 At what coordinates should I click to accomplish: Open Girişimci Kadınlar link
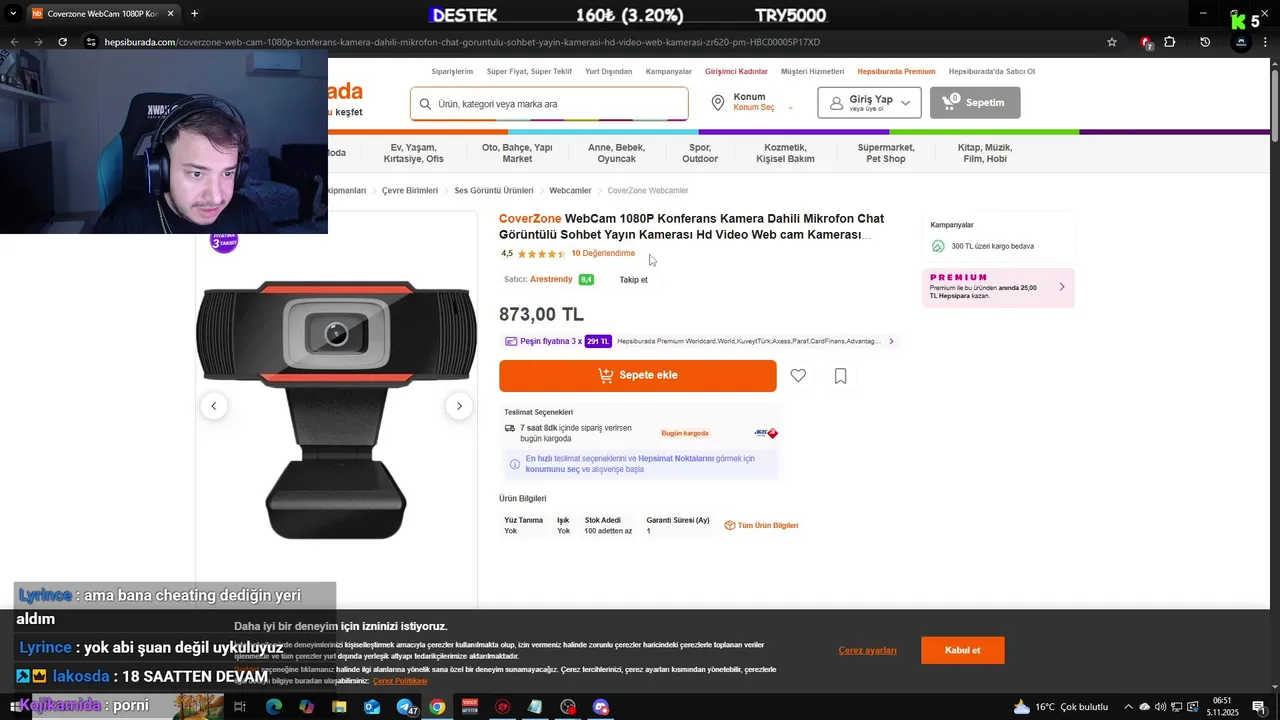(x=736, y=72)
